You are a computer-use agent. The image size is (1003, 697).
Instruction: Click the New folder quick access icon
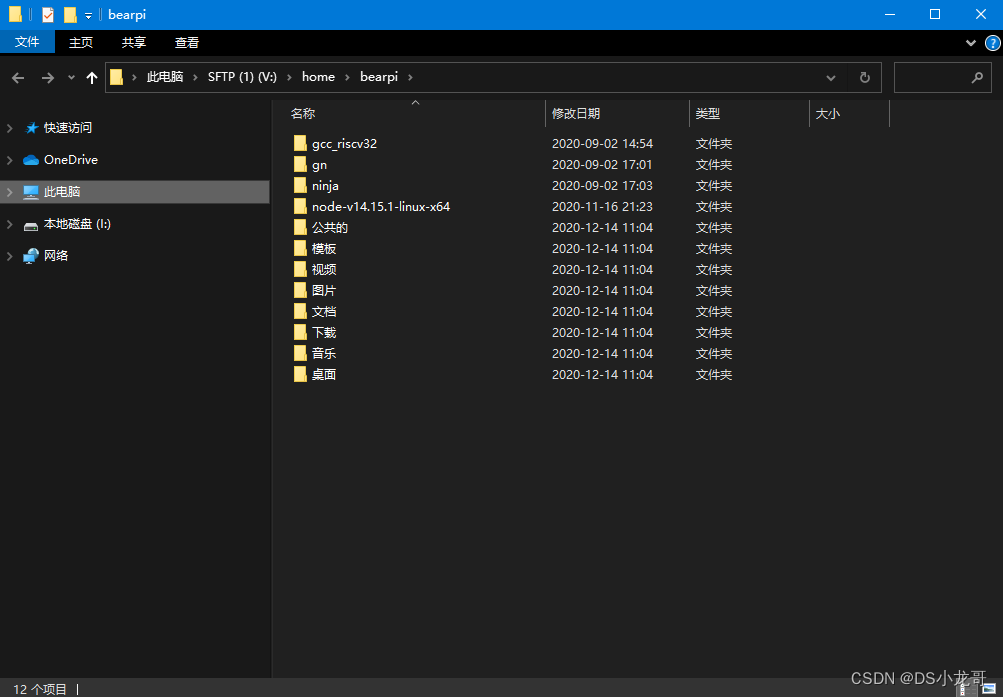coord(70,14)
